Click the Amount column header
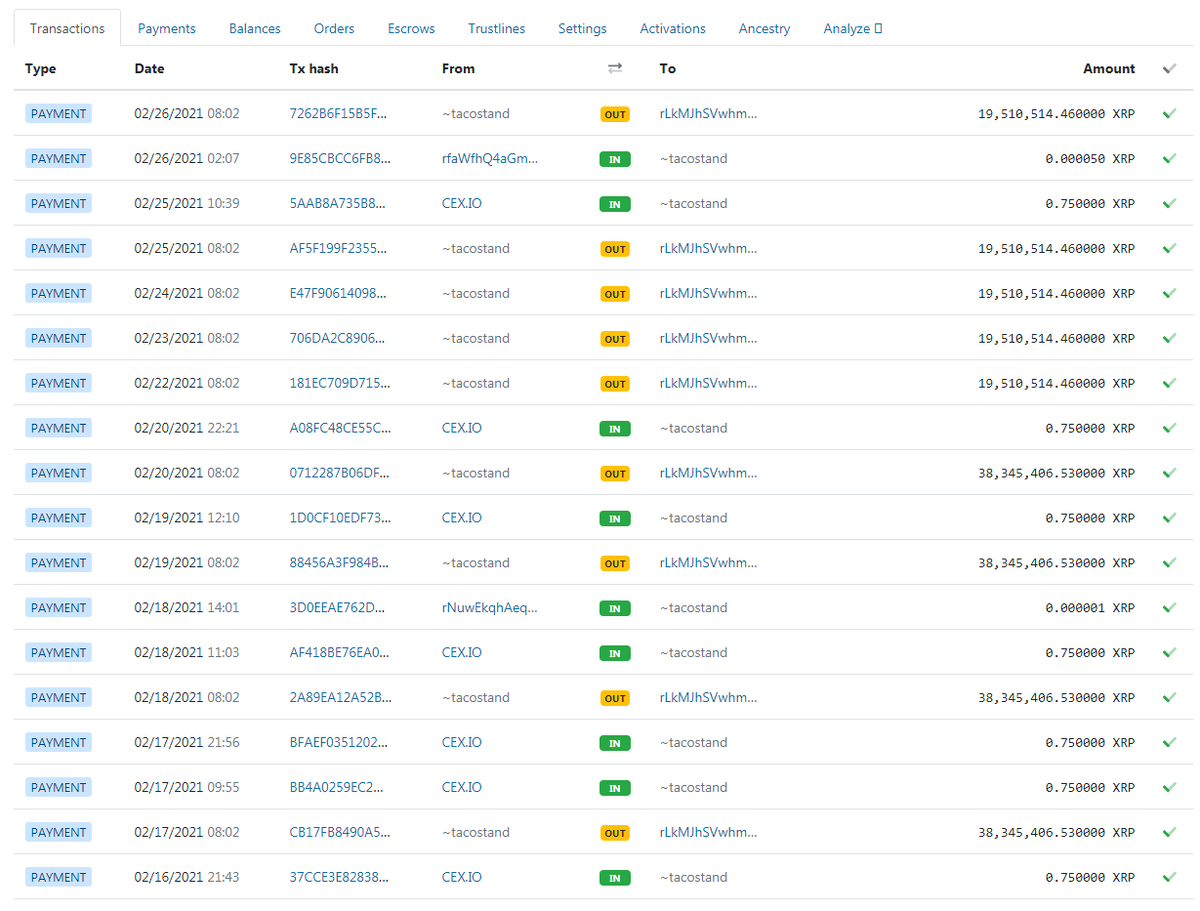Screen dimensions: 1200x911 click(x=1109, y=69)
